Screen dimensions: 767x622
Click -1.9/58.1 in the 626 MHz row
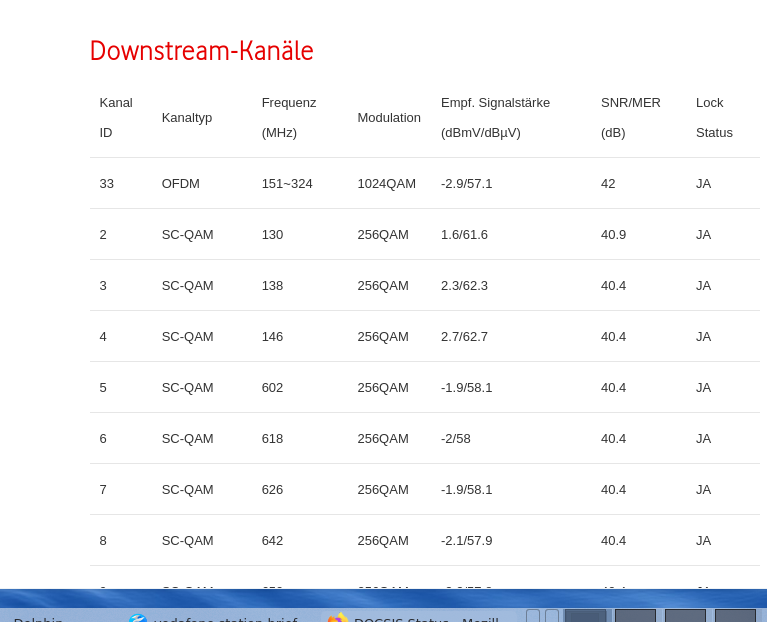[x=466, y=490]
